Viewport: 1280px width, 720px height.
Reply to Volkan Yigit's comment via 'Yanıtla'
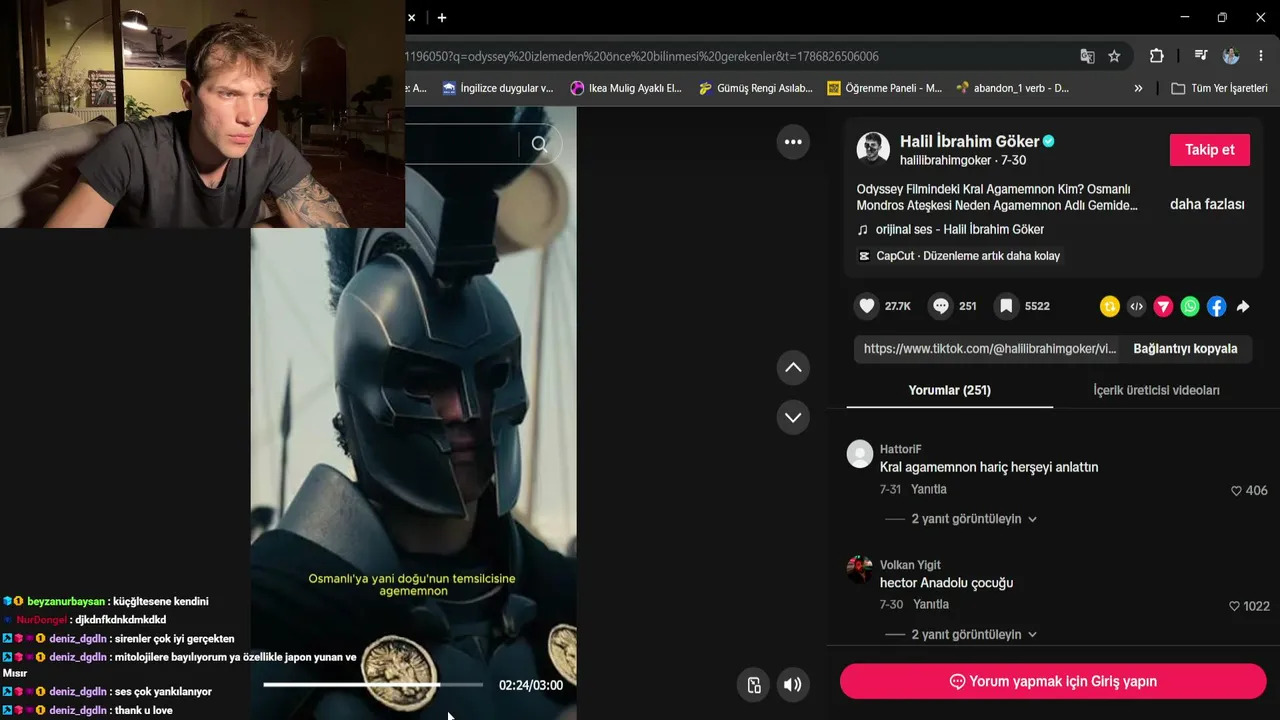click(931, 604)
